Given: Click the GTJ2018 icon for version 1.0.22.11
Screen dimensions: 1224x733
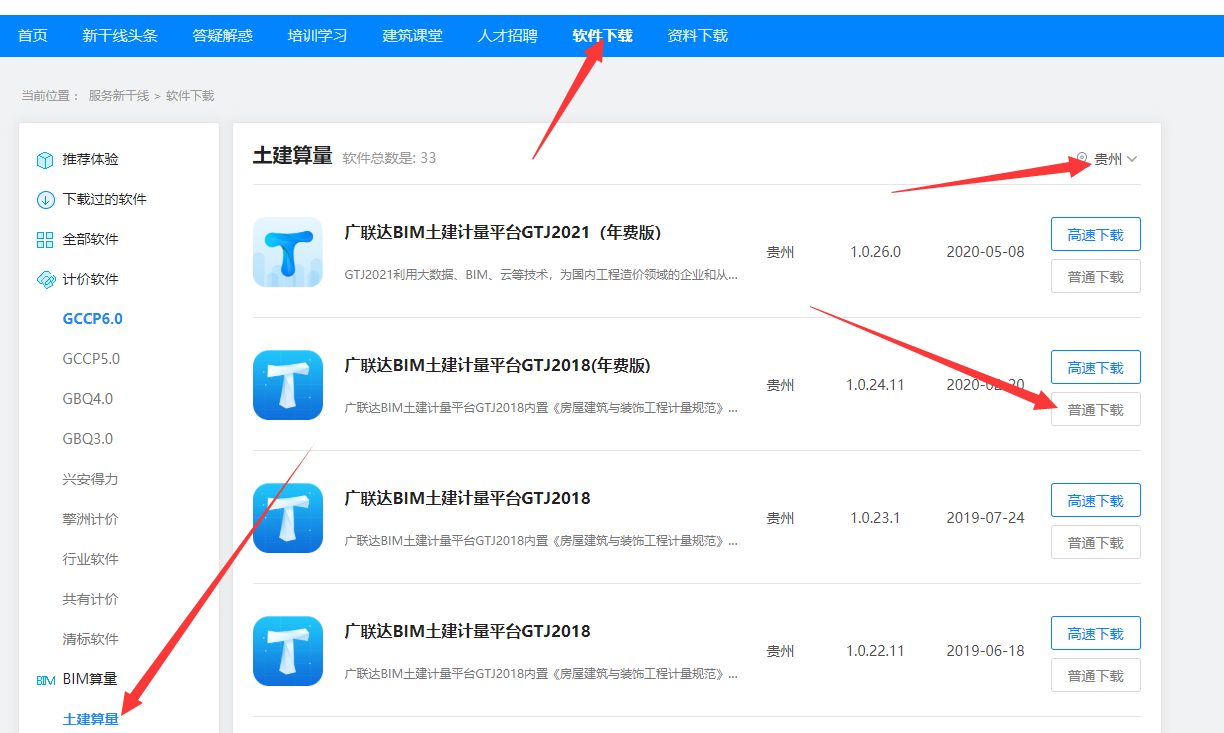Looking at the screenshot, I should [288, 651].
